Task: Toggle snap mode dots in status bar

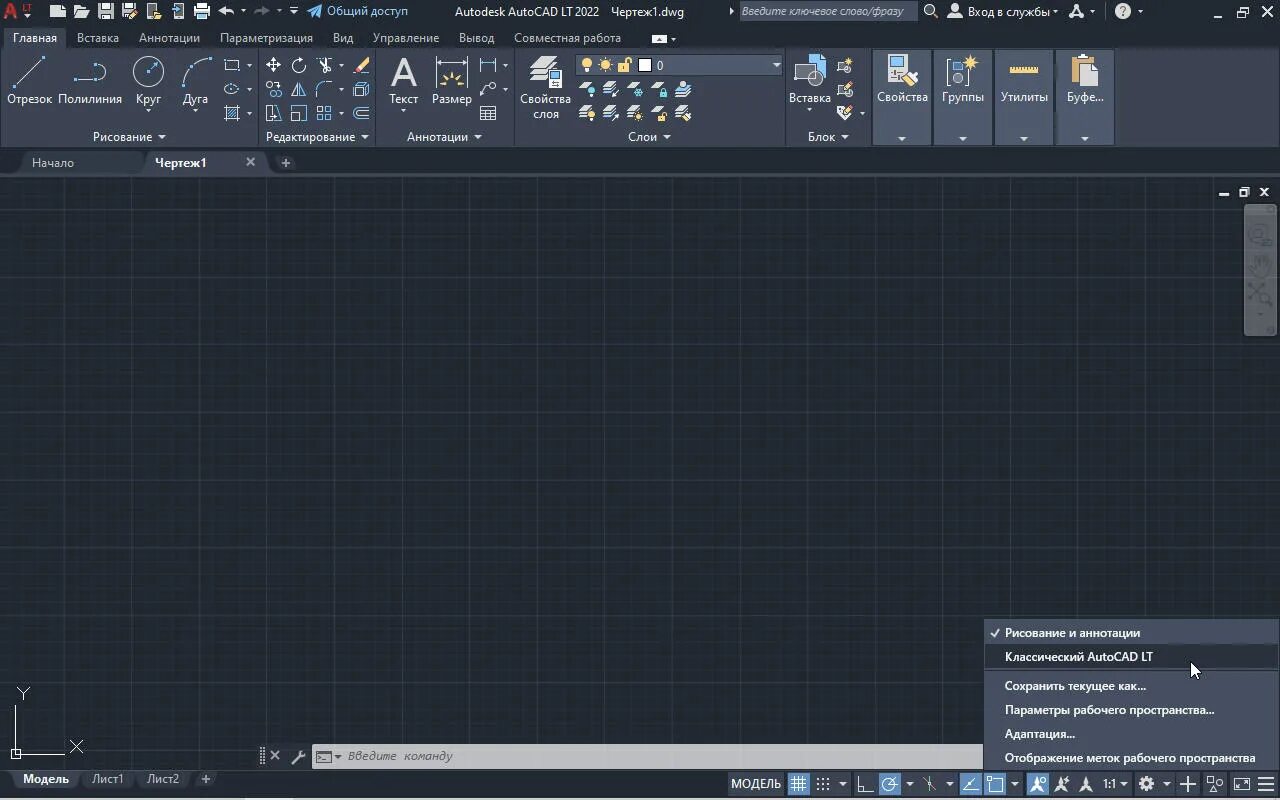Action: 823,784
